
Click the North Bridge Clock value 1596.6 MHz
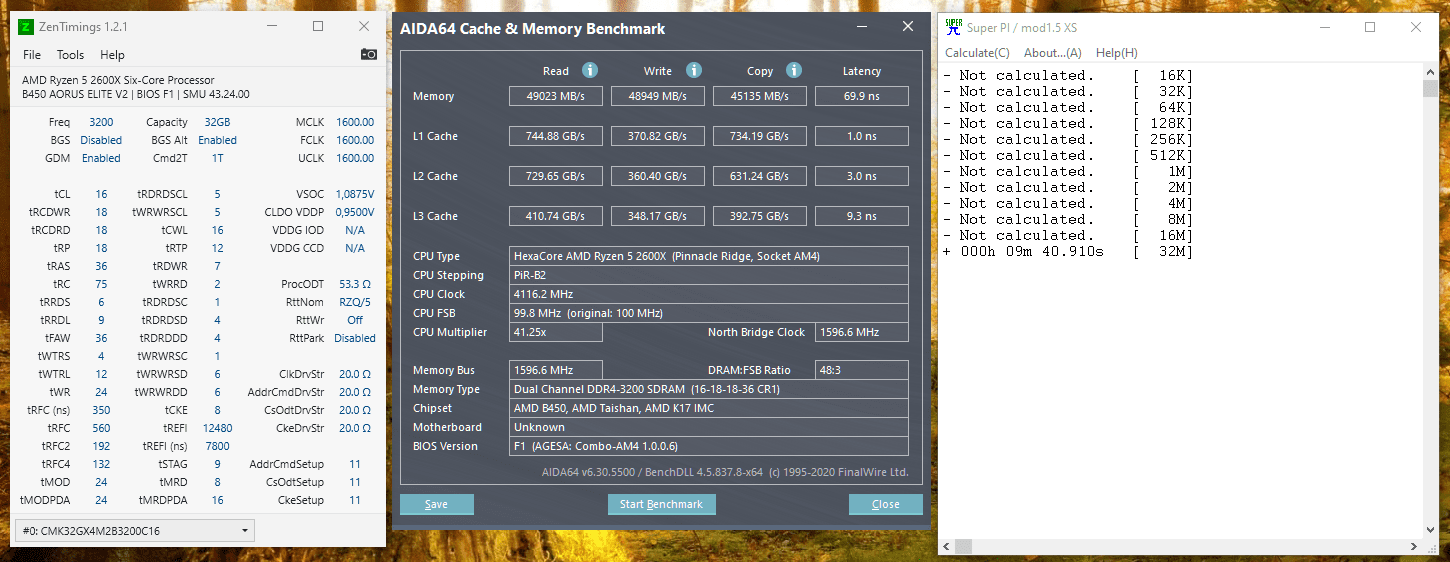coord(862,332)
